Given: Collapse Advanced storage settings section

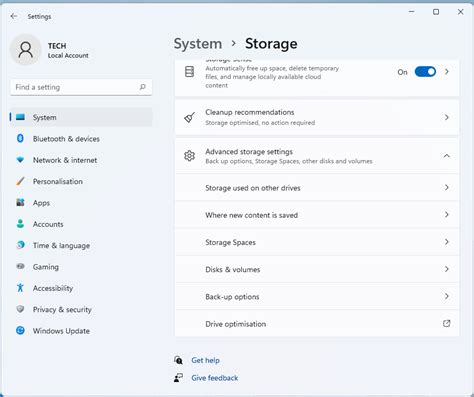Looking at the screenshot, I should tap(447, 156).
